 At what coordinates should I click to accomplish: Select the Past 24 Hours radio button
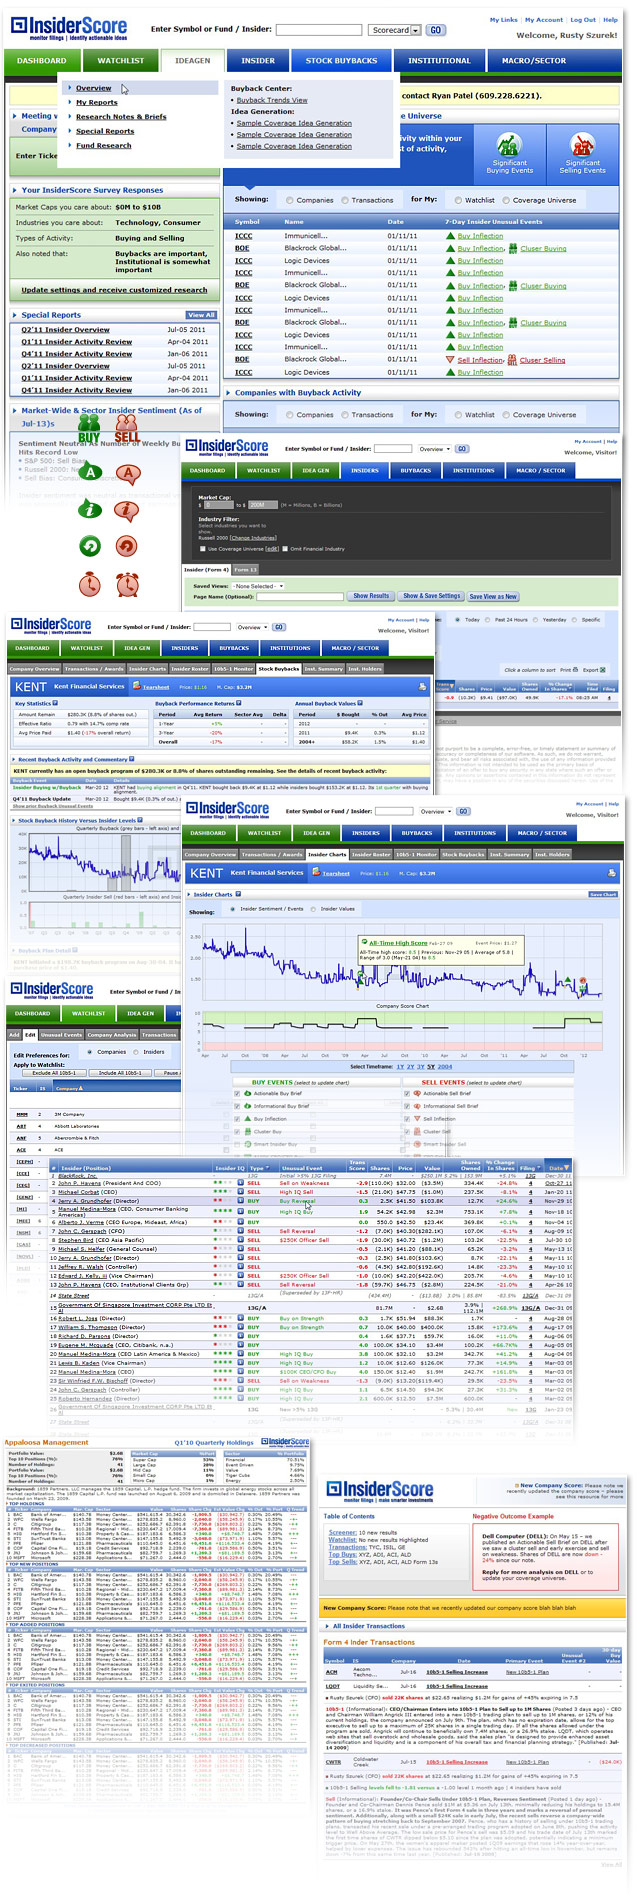pyautogui.click(x=489, y=619)
